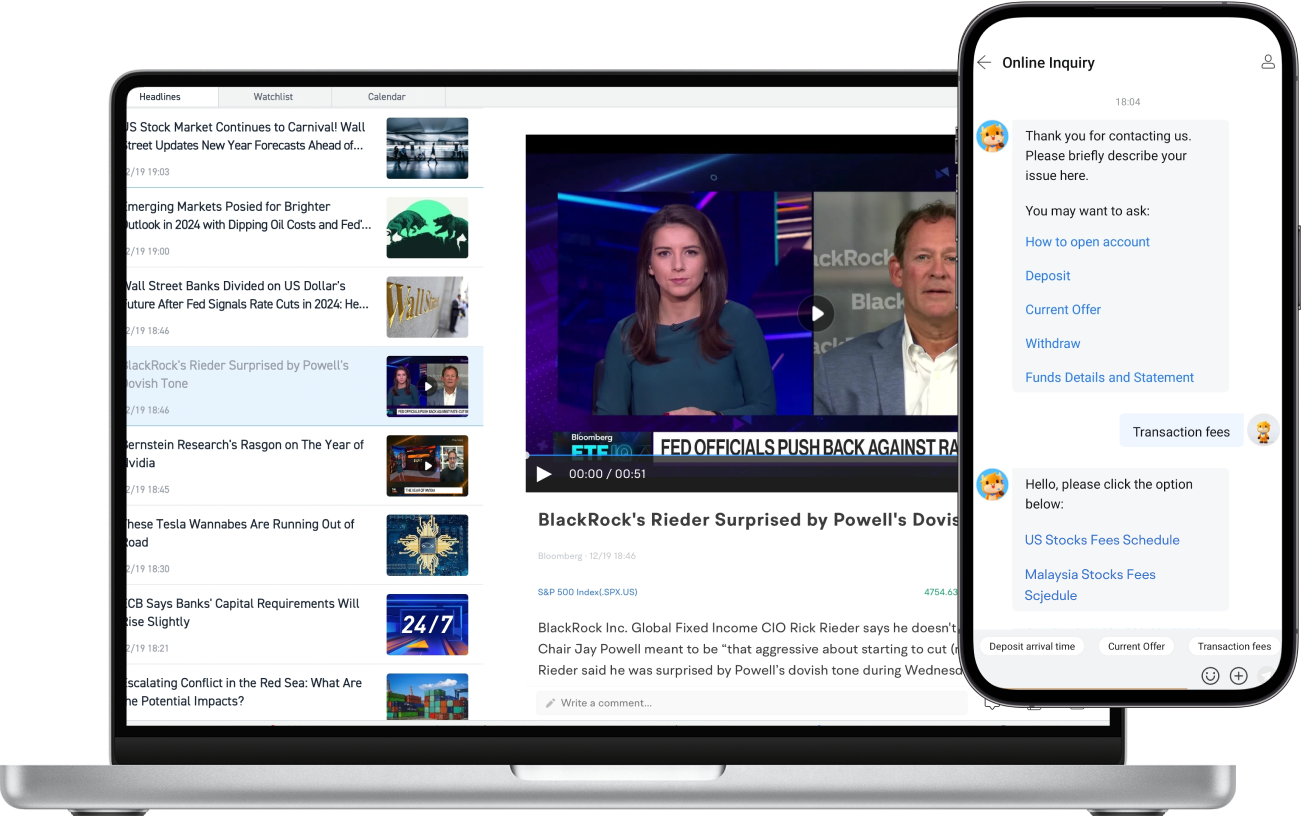
Task: Tap the bot avatar beside 'Hello, please click'
Action: [992, 485]
